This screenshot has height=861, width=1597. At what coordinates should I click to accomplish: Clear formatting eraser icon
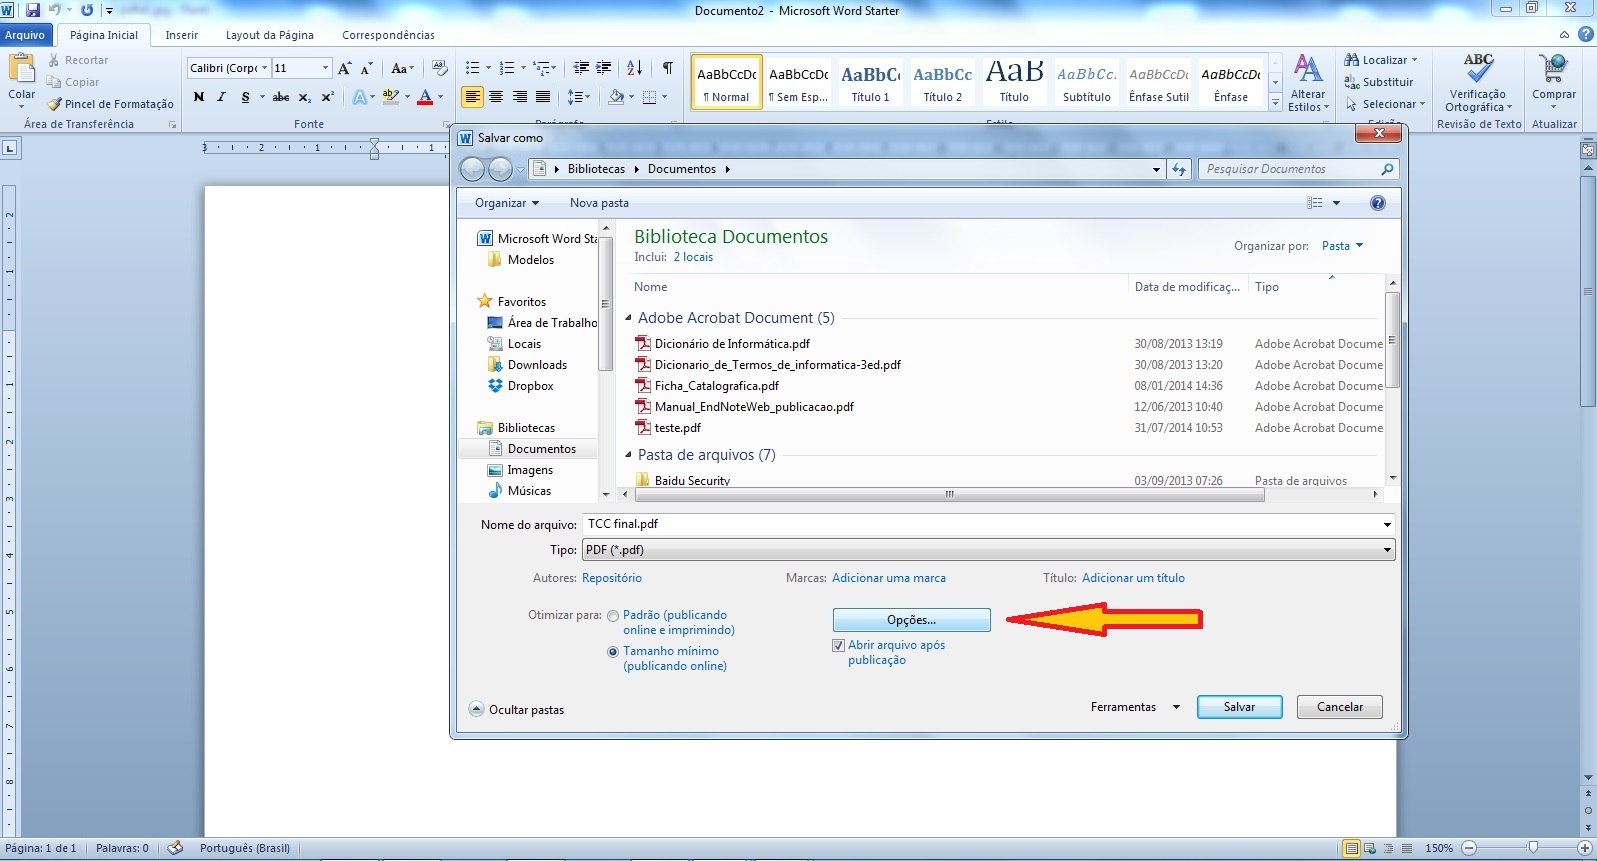click(439, 68)
